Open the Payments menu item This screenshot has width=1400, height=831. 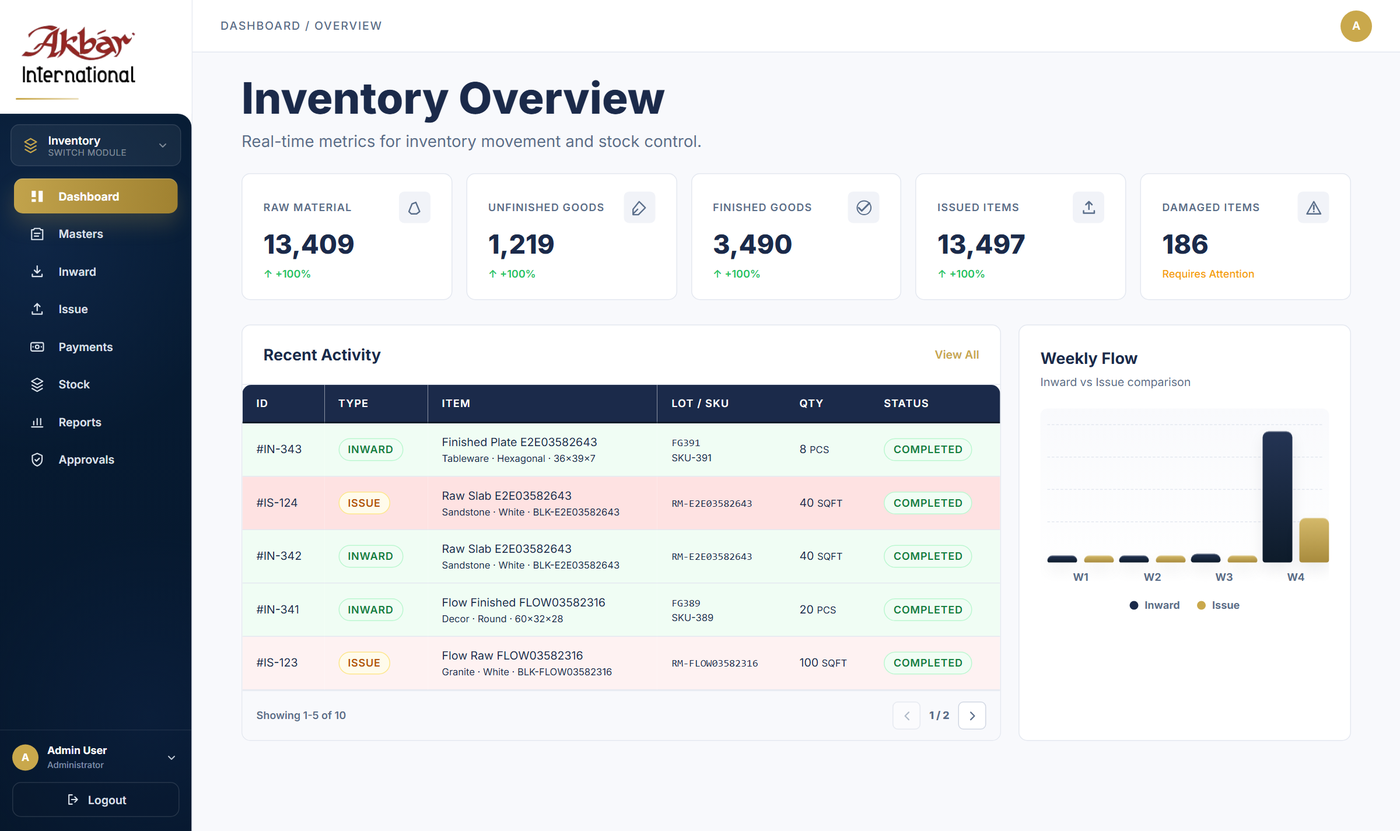click(x=96, y=347)
